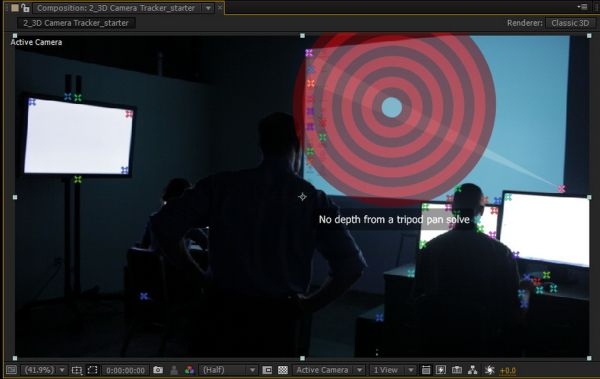Toggle the viewer lock icon beside Composition tab
The width and height of the screenshot is (600, 379).
[x=25, y=8]
